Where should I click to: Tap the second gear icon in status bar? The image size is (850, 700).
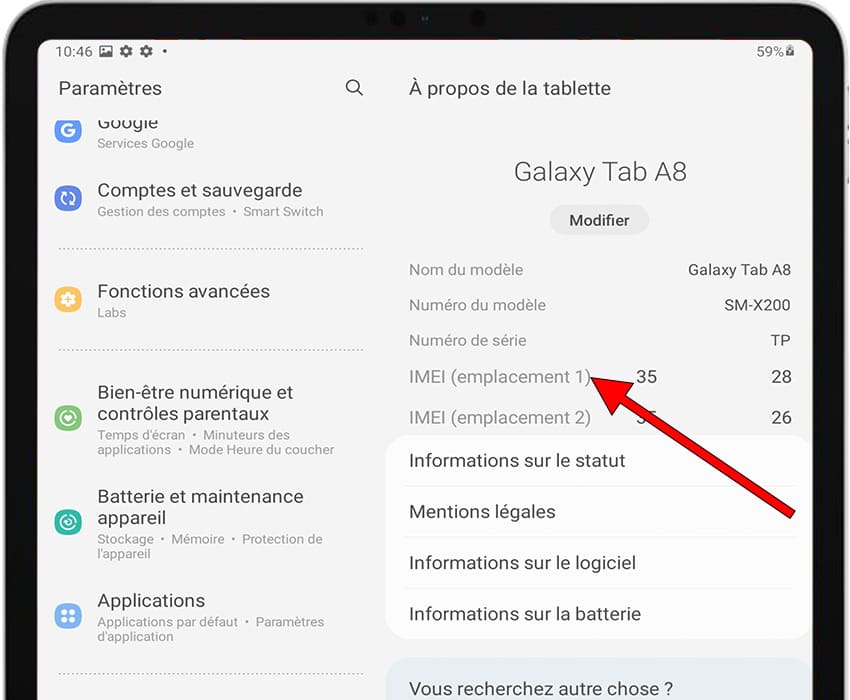click(x=146, y=52)
